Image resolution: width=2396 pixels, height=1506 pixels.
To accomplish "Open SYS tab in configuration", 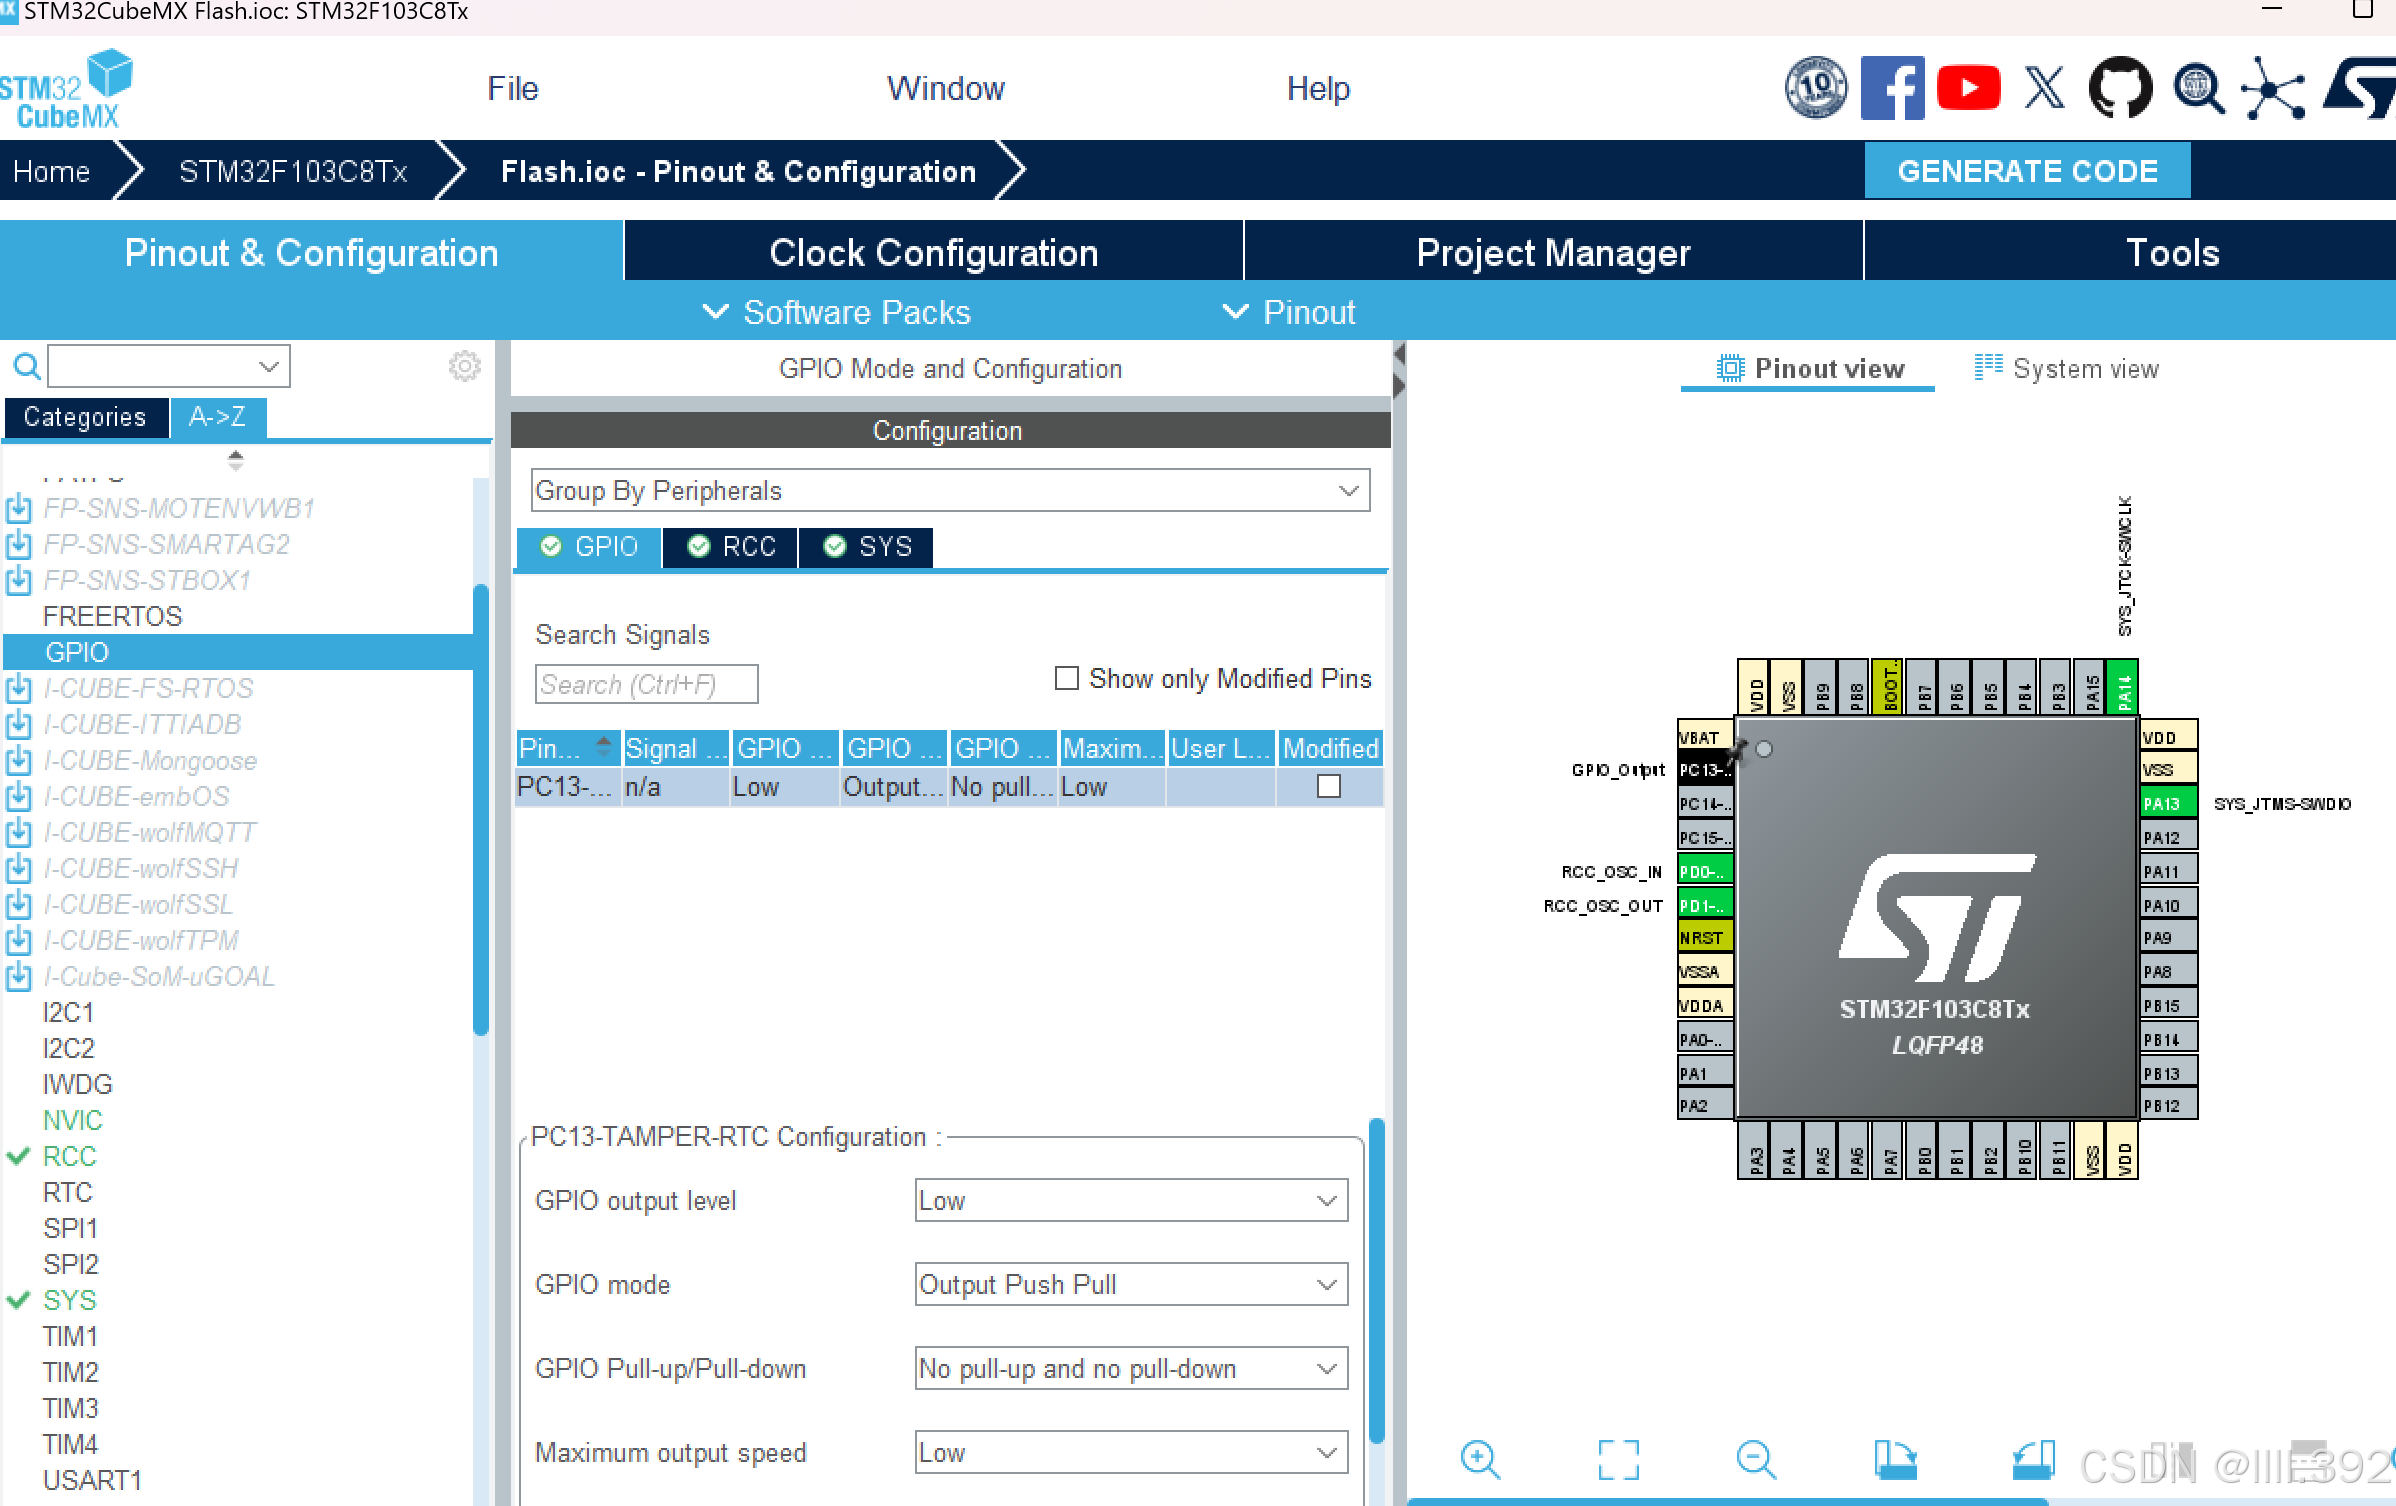I will pos(867,547).
